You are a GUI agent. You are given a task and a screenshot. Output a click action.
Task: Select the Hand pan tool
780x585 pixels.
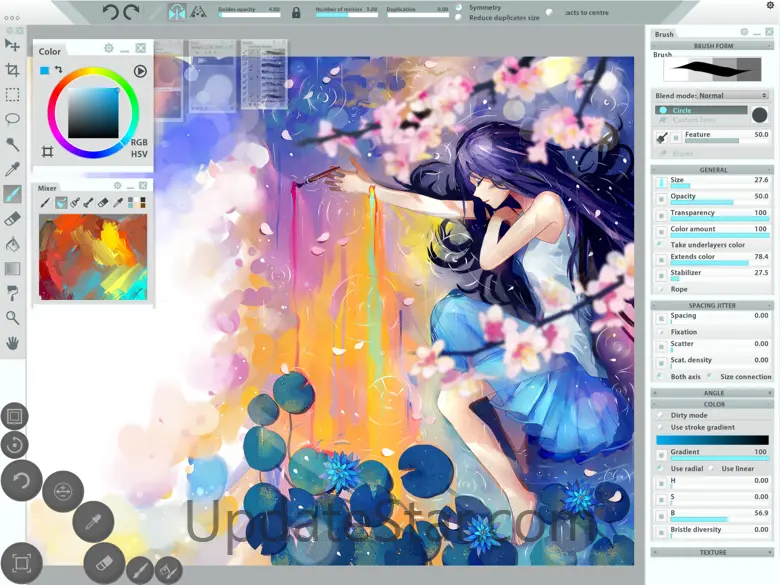point(12,342)
